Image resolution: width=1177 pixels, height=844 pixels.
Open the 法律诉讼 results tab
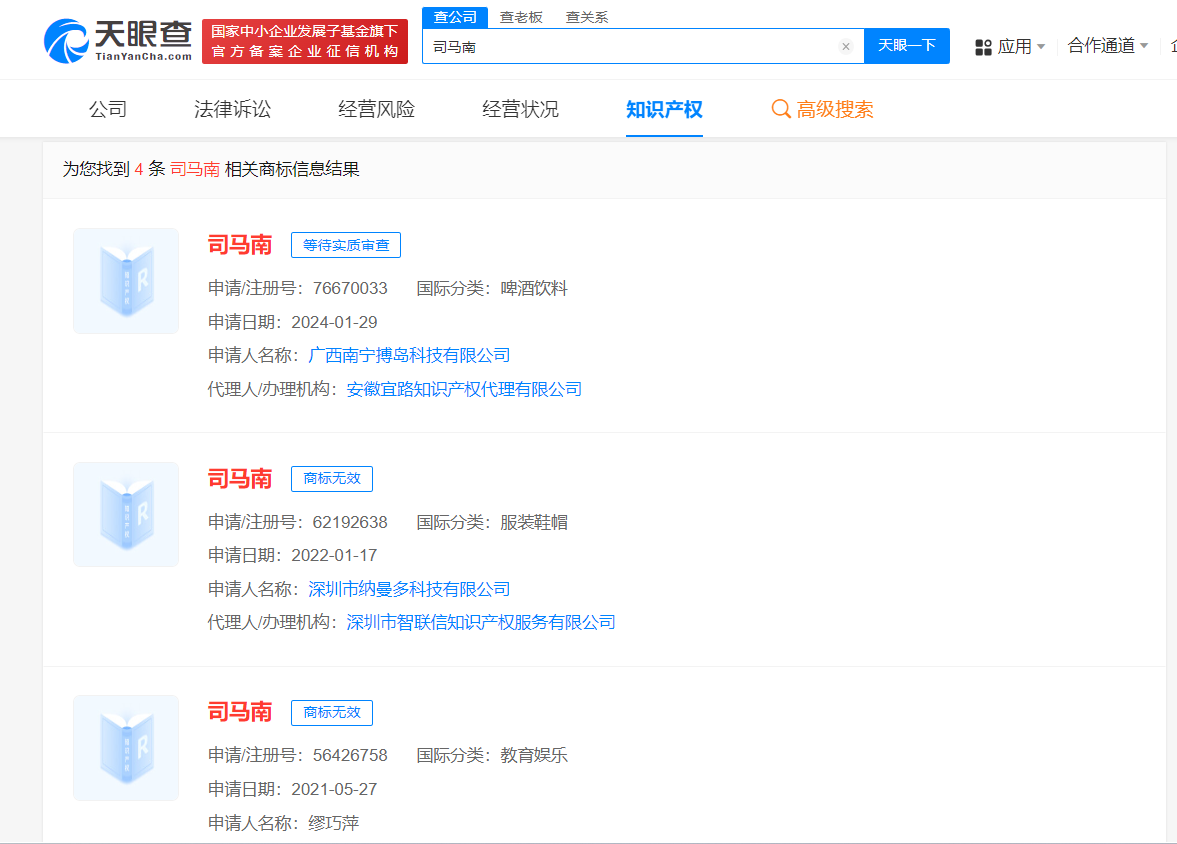pos(233,110)
